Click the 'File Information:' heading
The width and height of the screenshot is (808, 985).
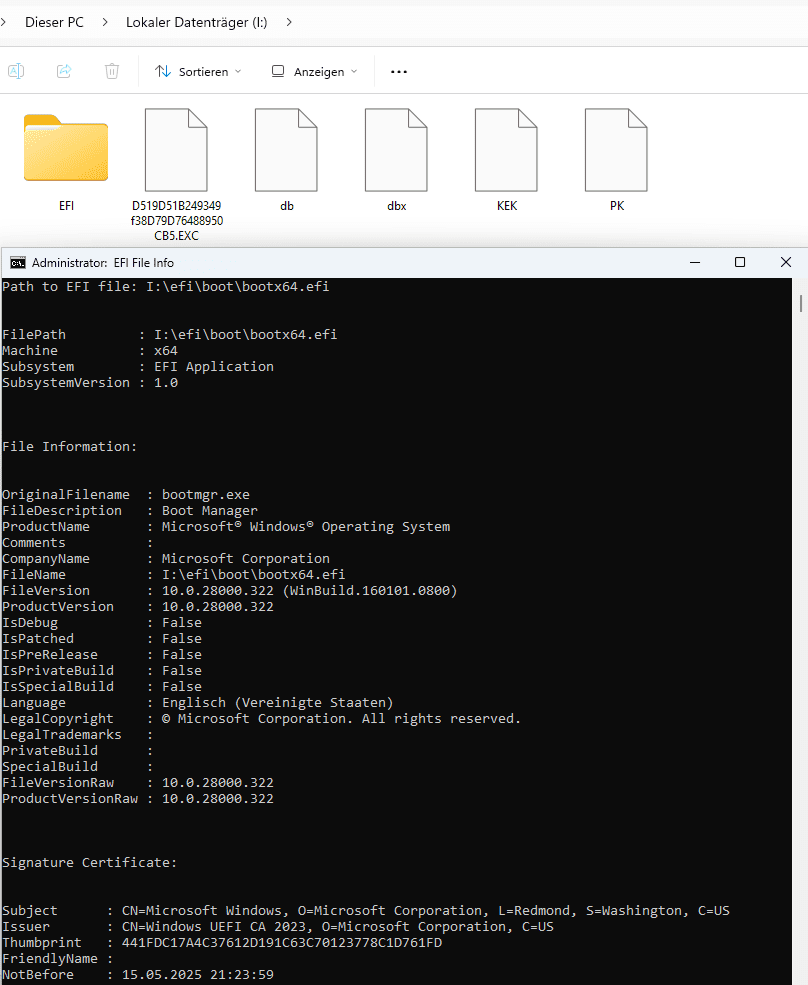pos(69,447)
